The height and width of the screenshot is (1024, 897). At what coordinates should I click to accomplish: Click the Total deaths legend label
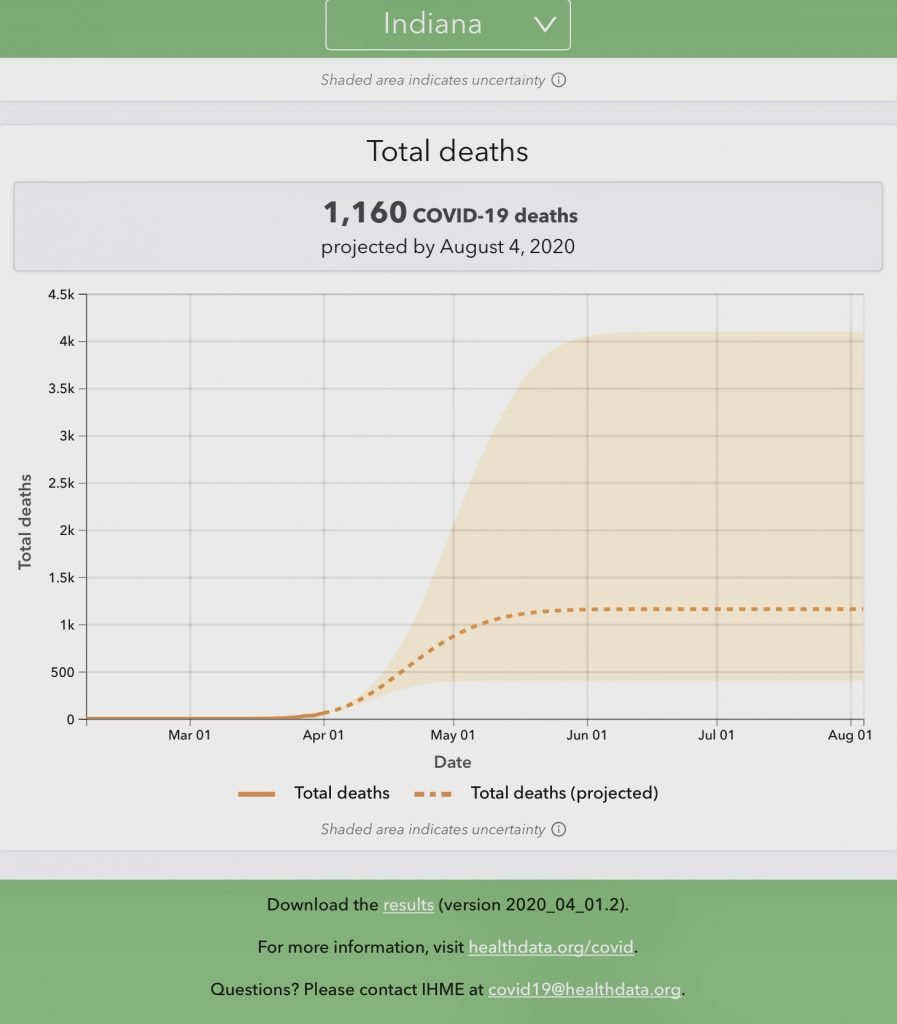click(x=341, y=793)
